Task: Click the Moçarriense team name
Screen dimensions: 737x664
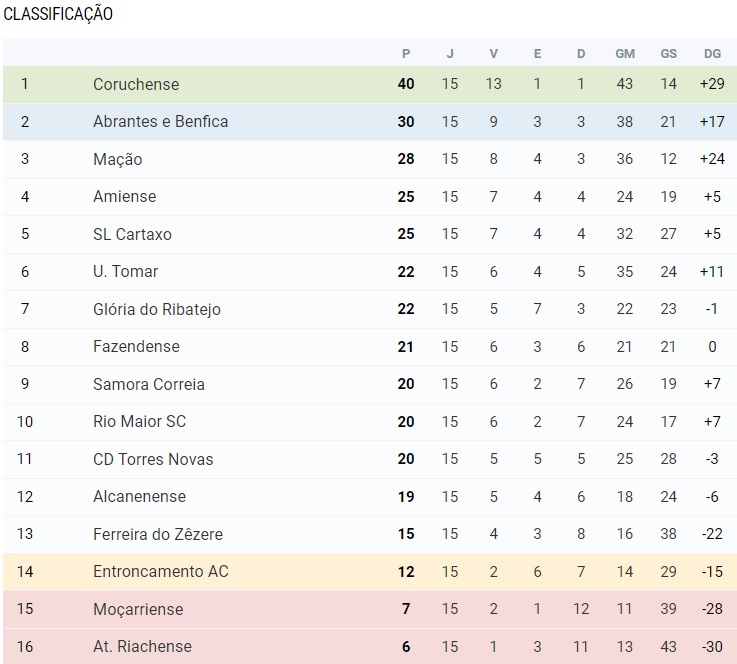Action: [137, 609]
